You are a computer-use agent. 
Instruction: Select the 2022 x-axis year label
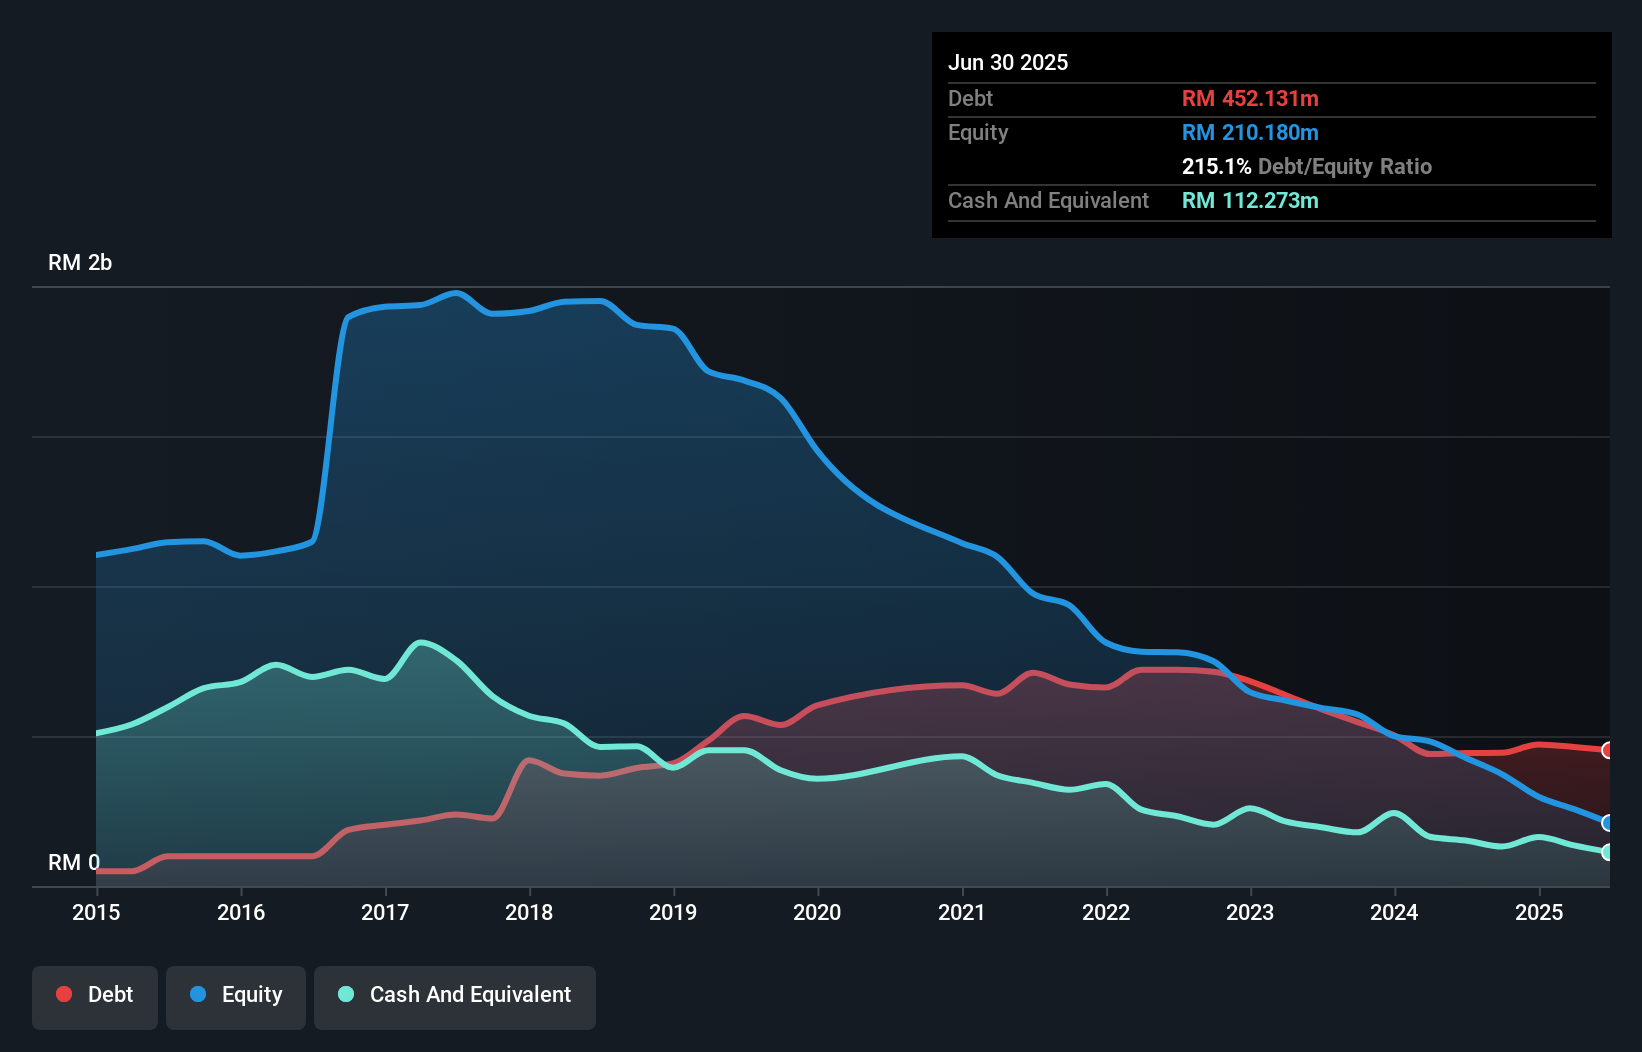pos(1106,912)
